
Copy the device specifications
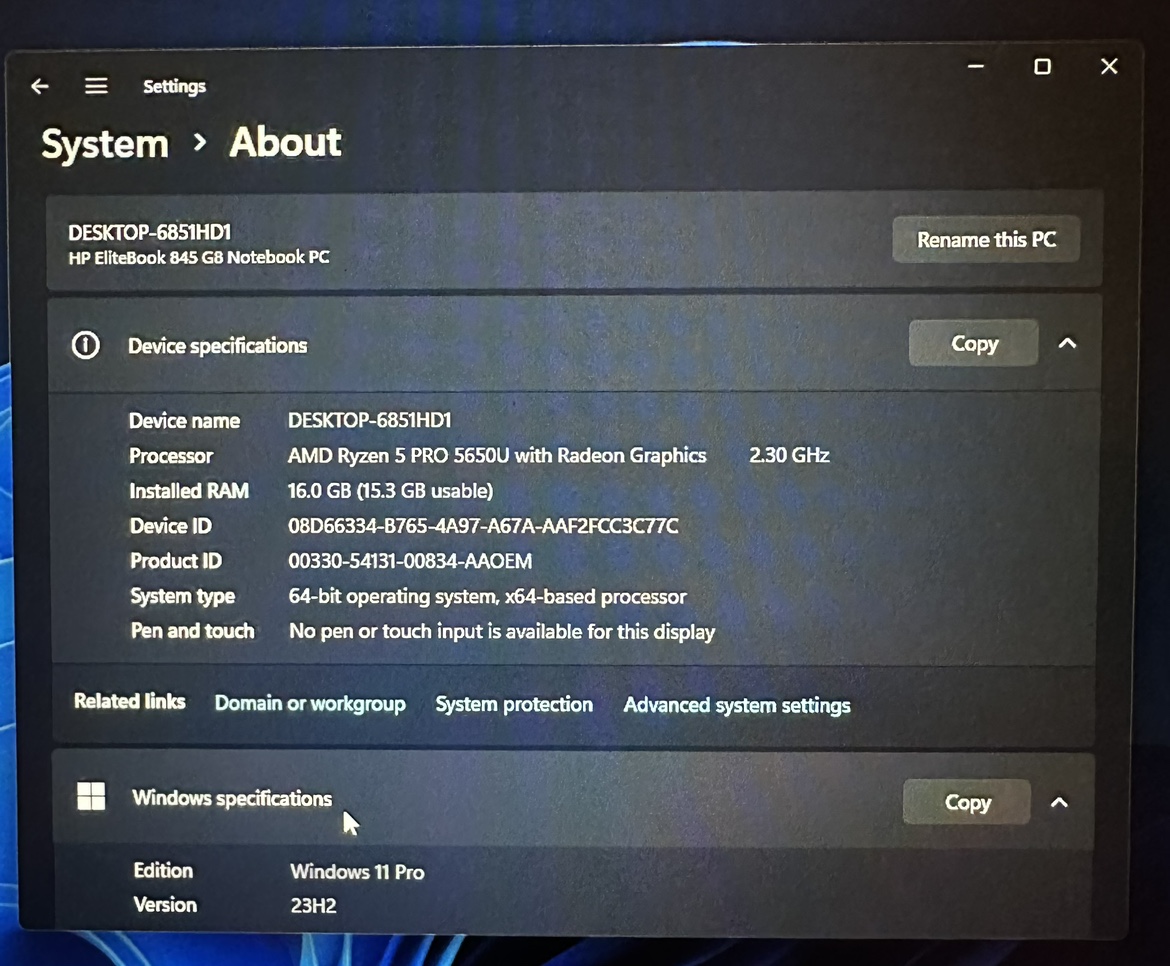click(973, 343)
